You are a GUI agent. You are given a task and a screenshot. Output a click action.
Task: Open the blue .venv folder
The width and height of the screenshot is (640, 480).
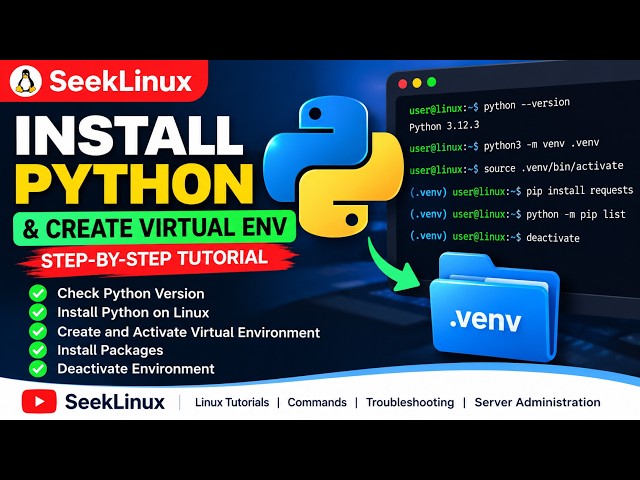pos(495,308)
